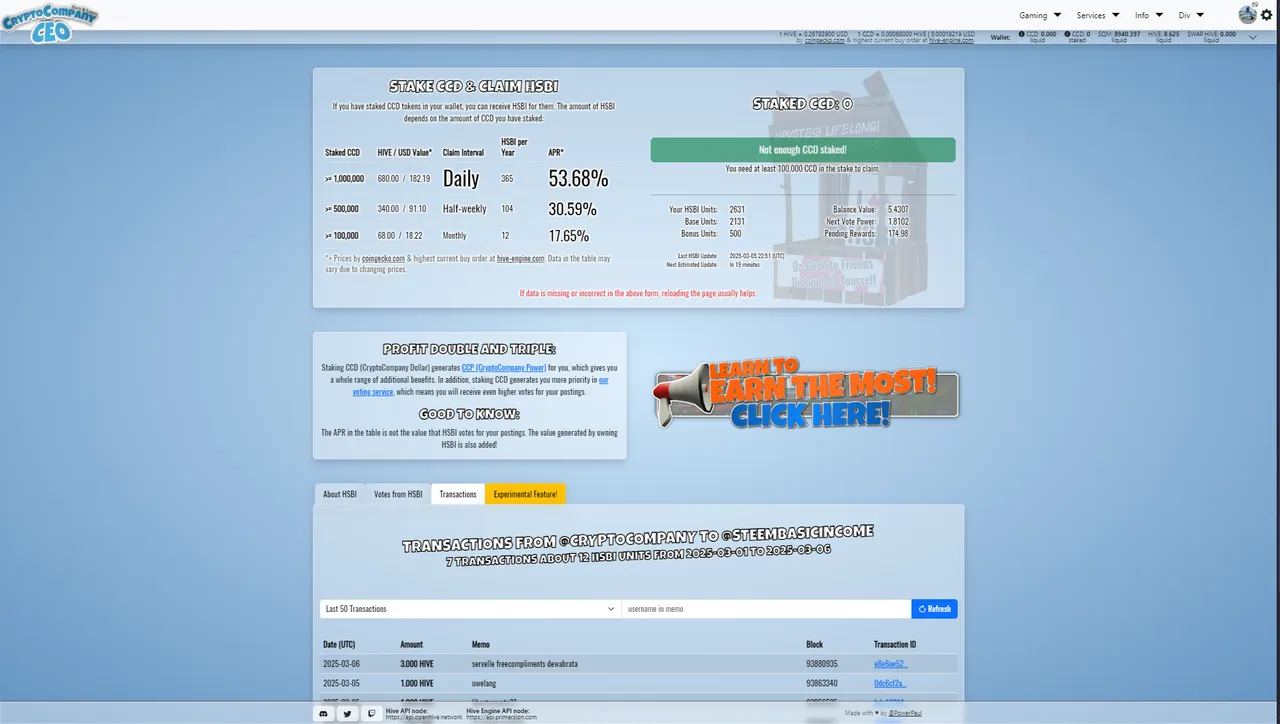Click the >= 100,000 staked CCD cell

tap(342, 236)
